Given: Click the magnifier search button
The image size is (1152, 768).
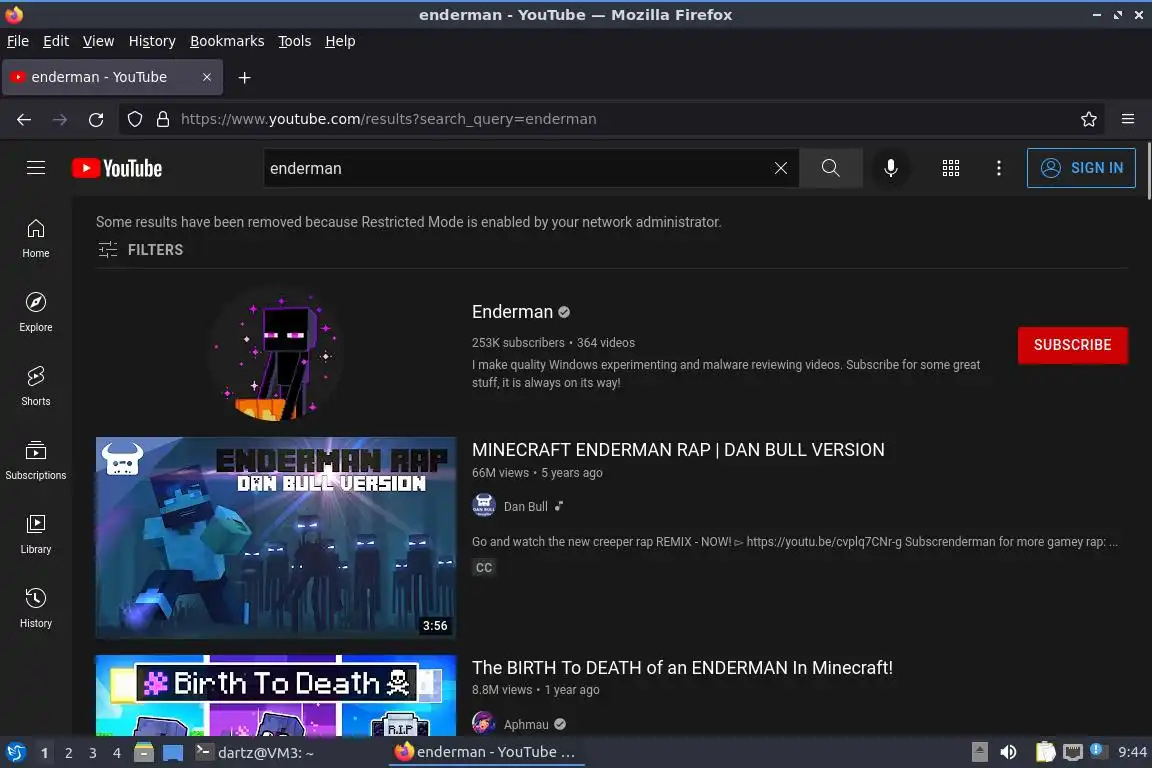Looking at the screenshot, I should (830, 168).
